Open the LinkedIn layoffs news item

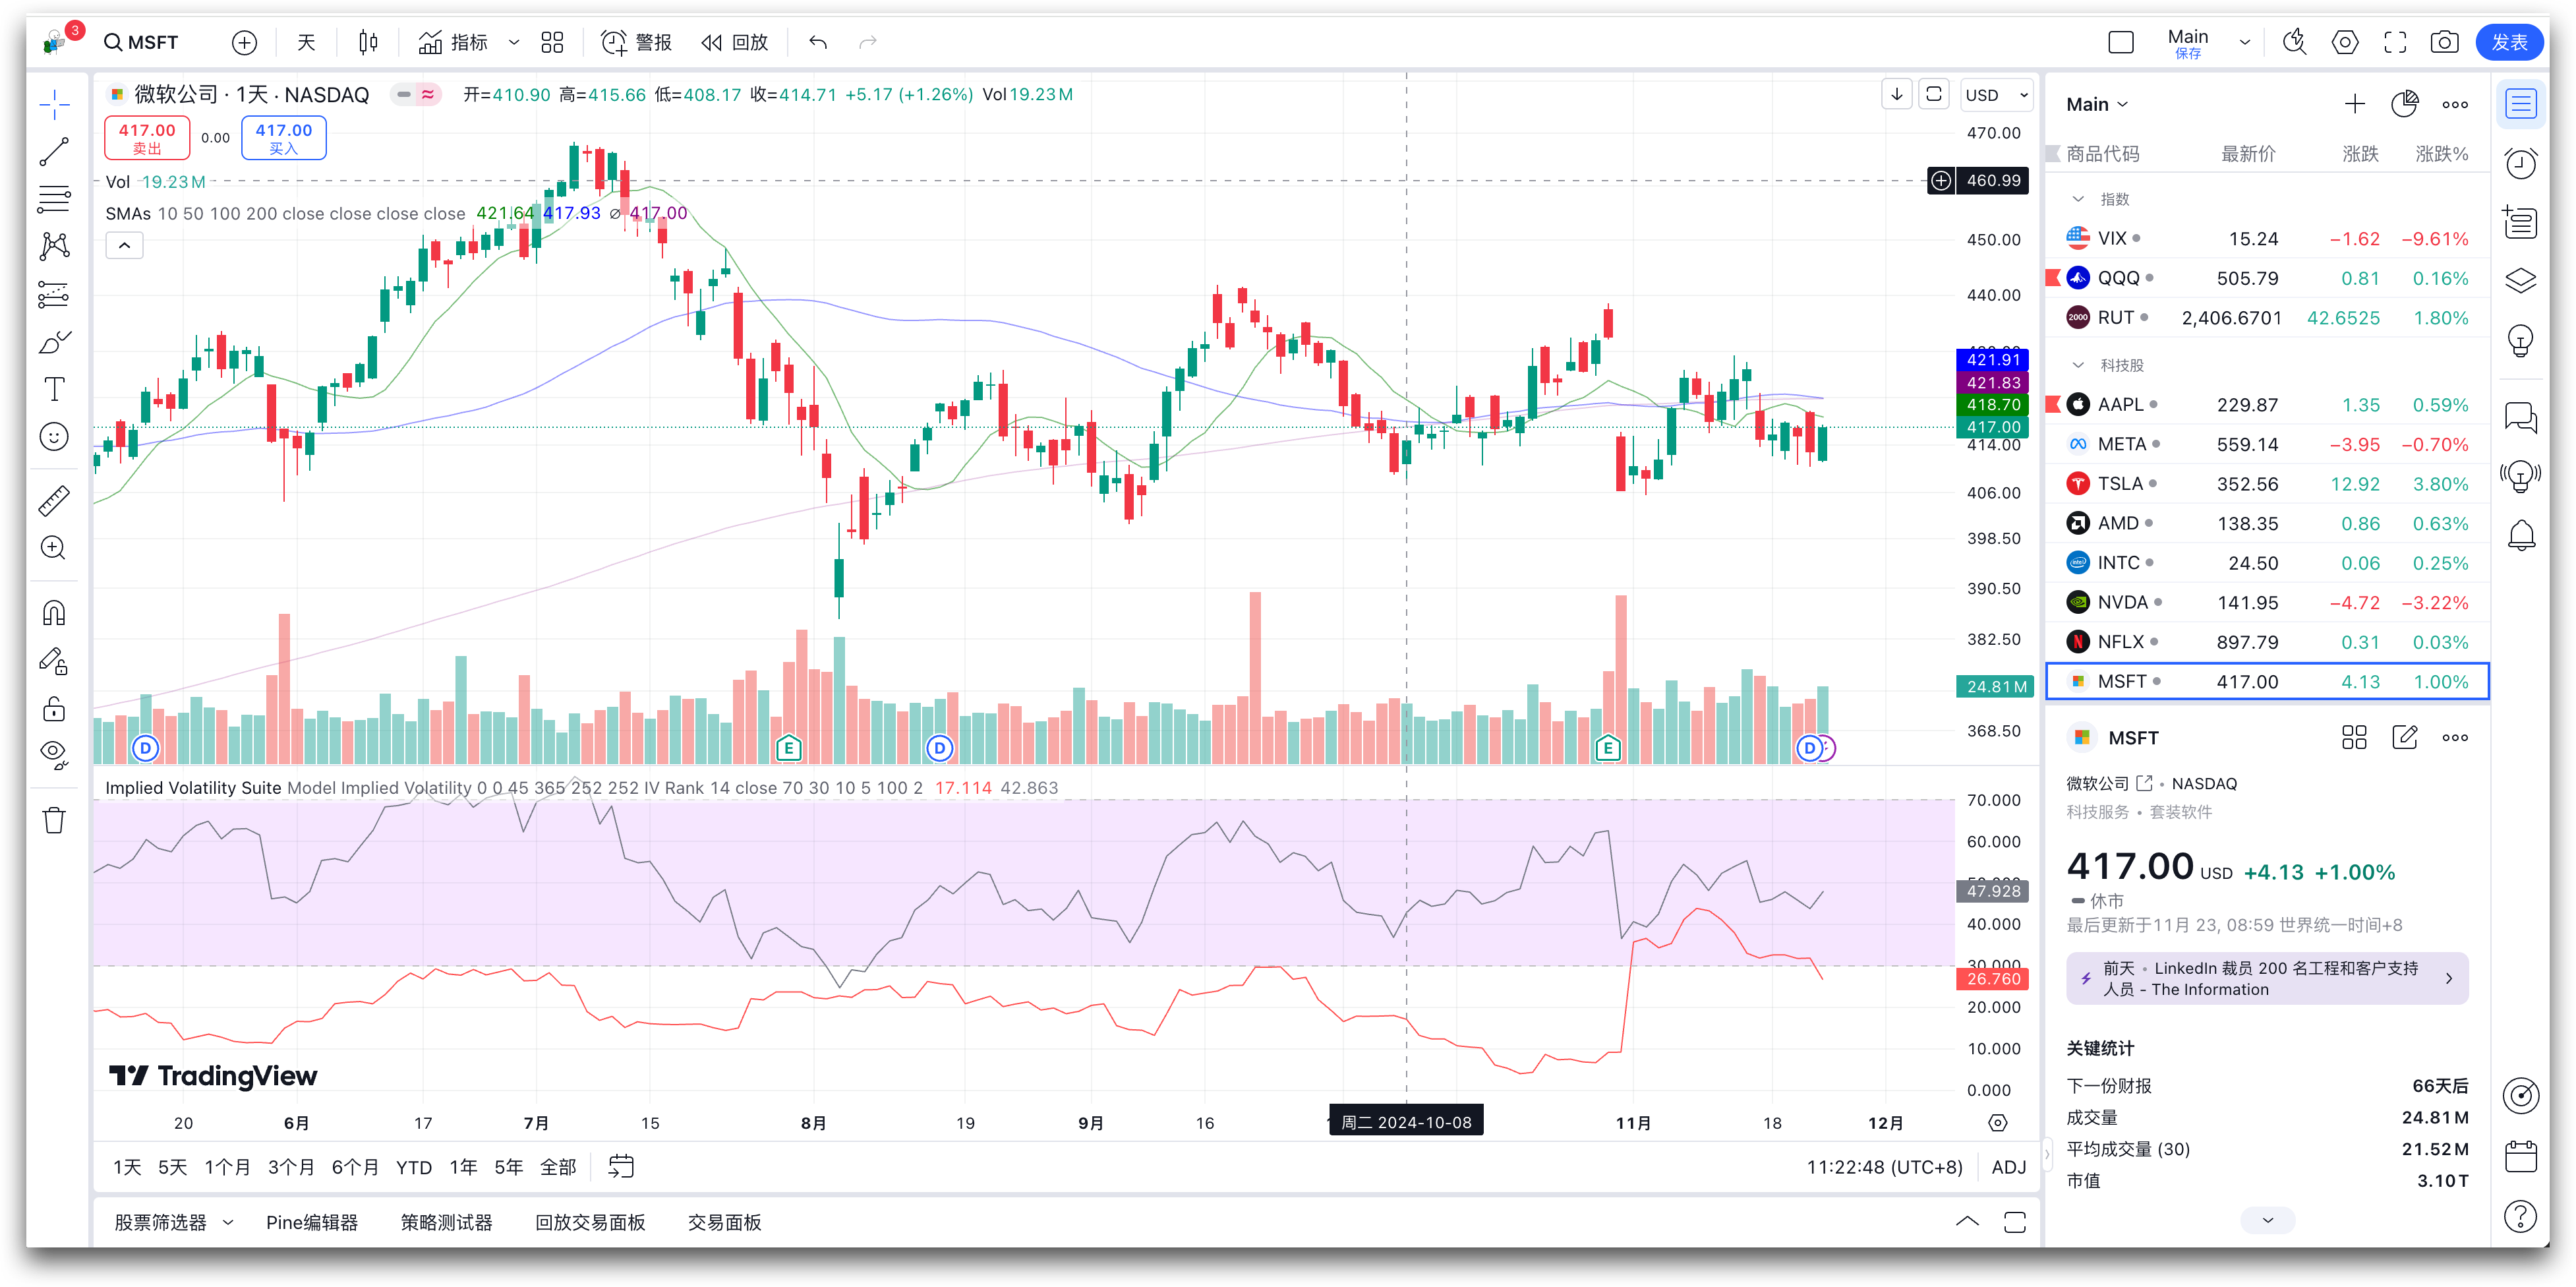(2267, 978)
